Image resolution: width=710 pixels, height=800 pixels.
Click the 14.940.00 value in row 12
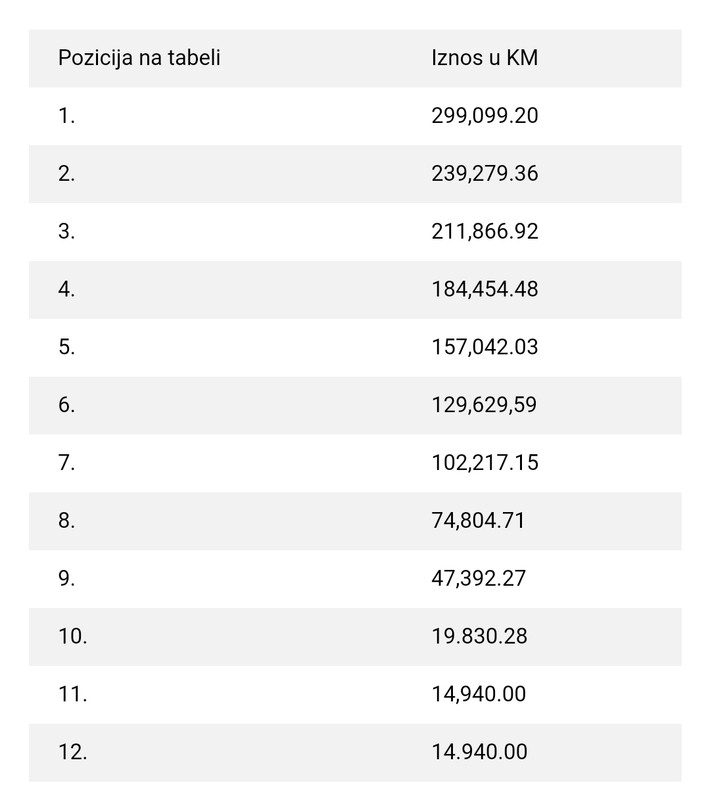point(479,752)
